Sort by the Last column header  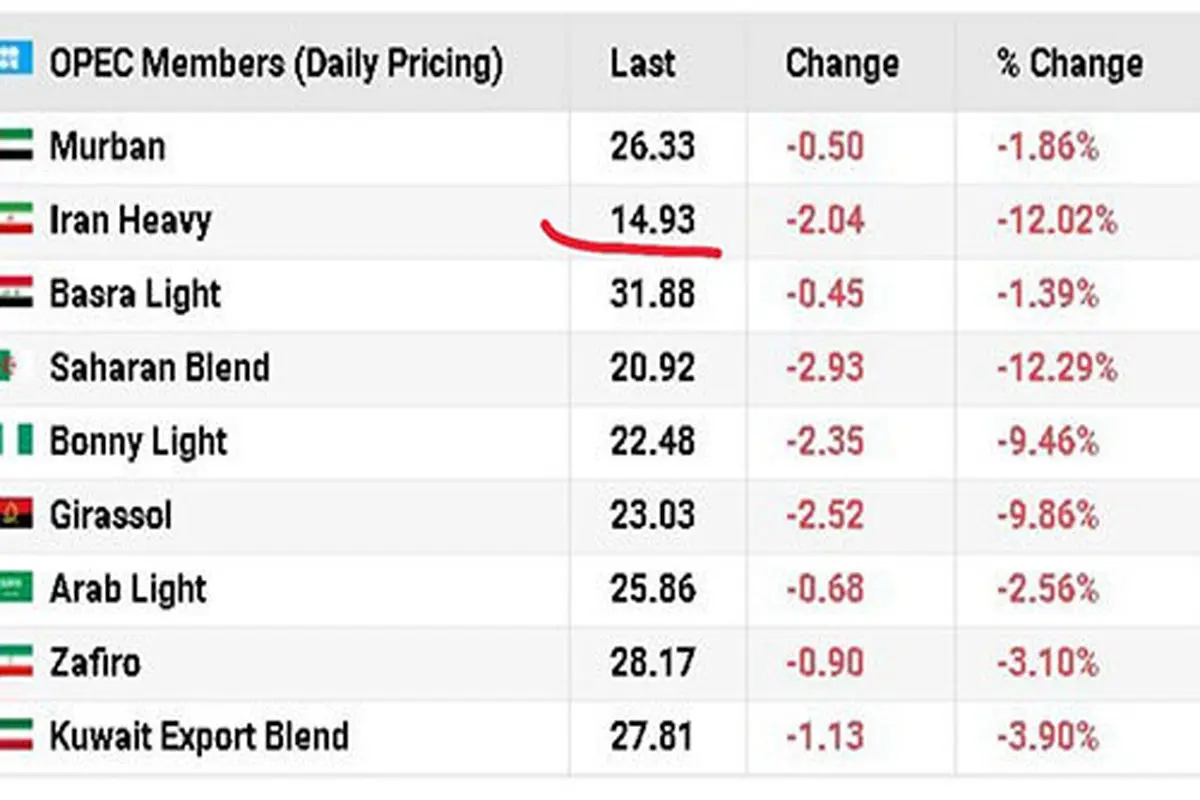coord(643,64)
